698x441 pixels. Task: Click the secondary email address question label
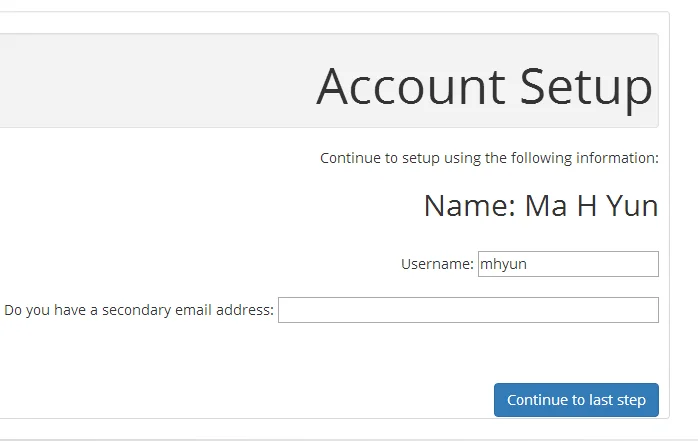click(139, 310)
